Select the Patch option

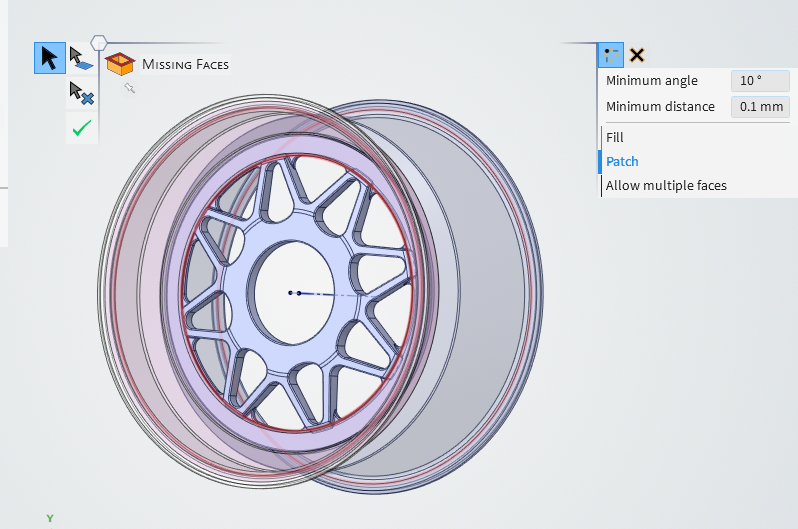coord(622,161)
